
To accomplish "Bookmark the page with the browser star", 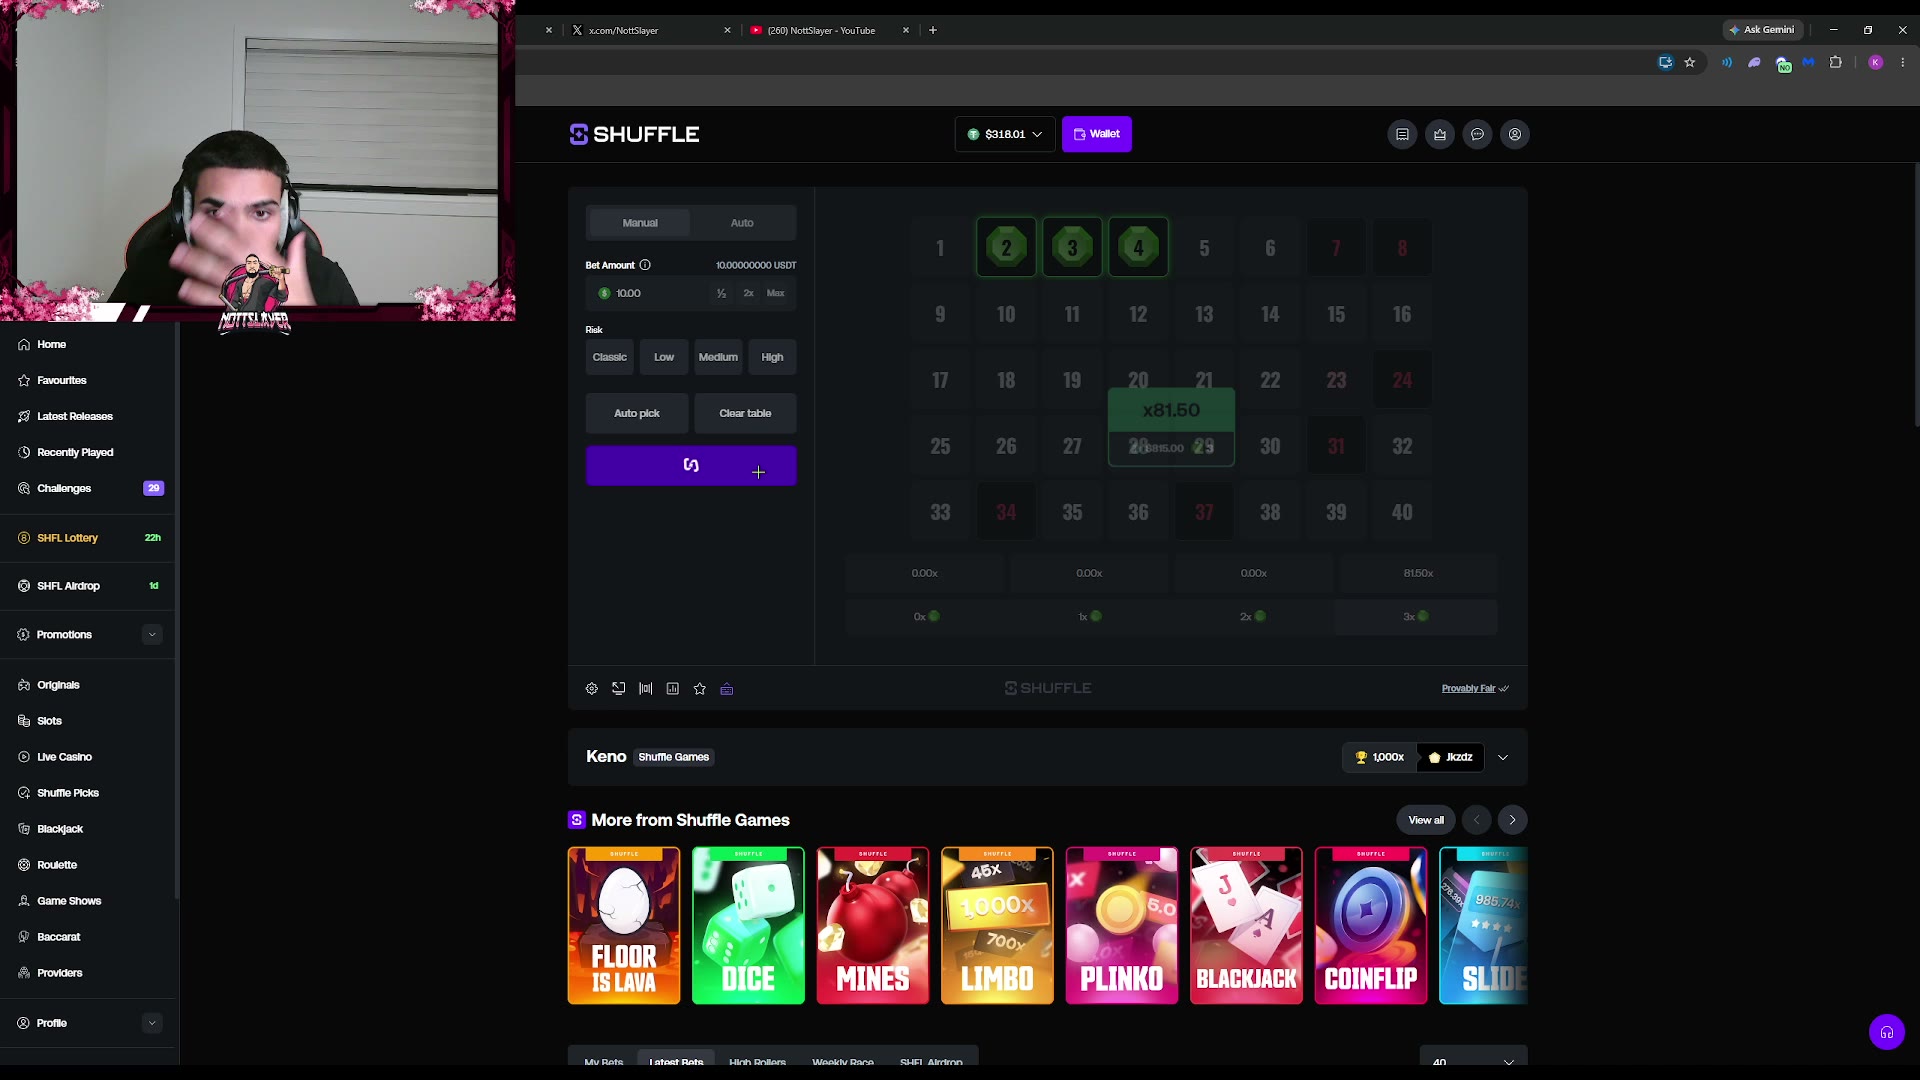I will tap(1690, 62).
